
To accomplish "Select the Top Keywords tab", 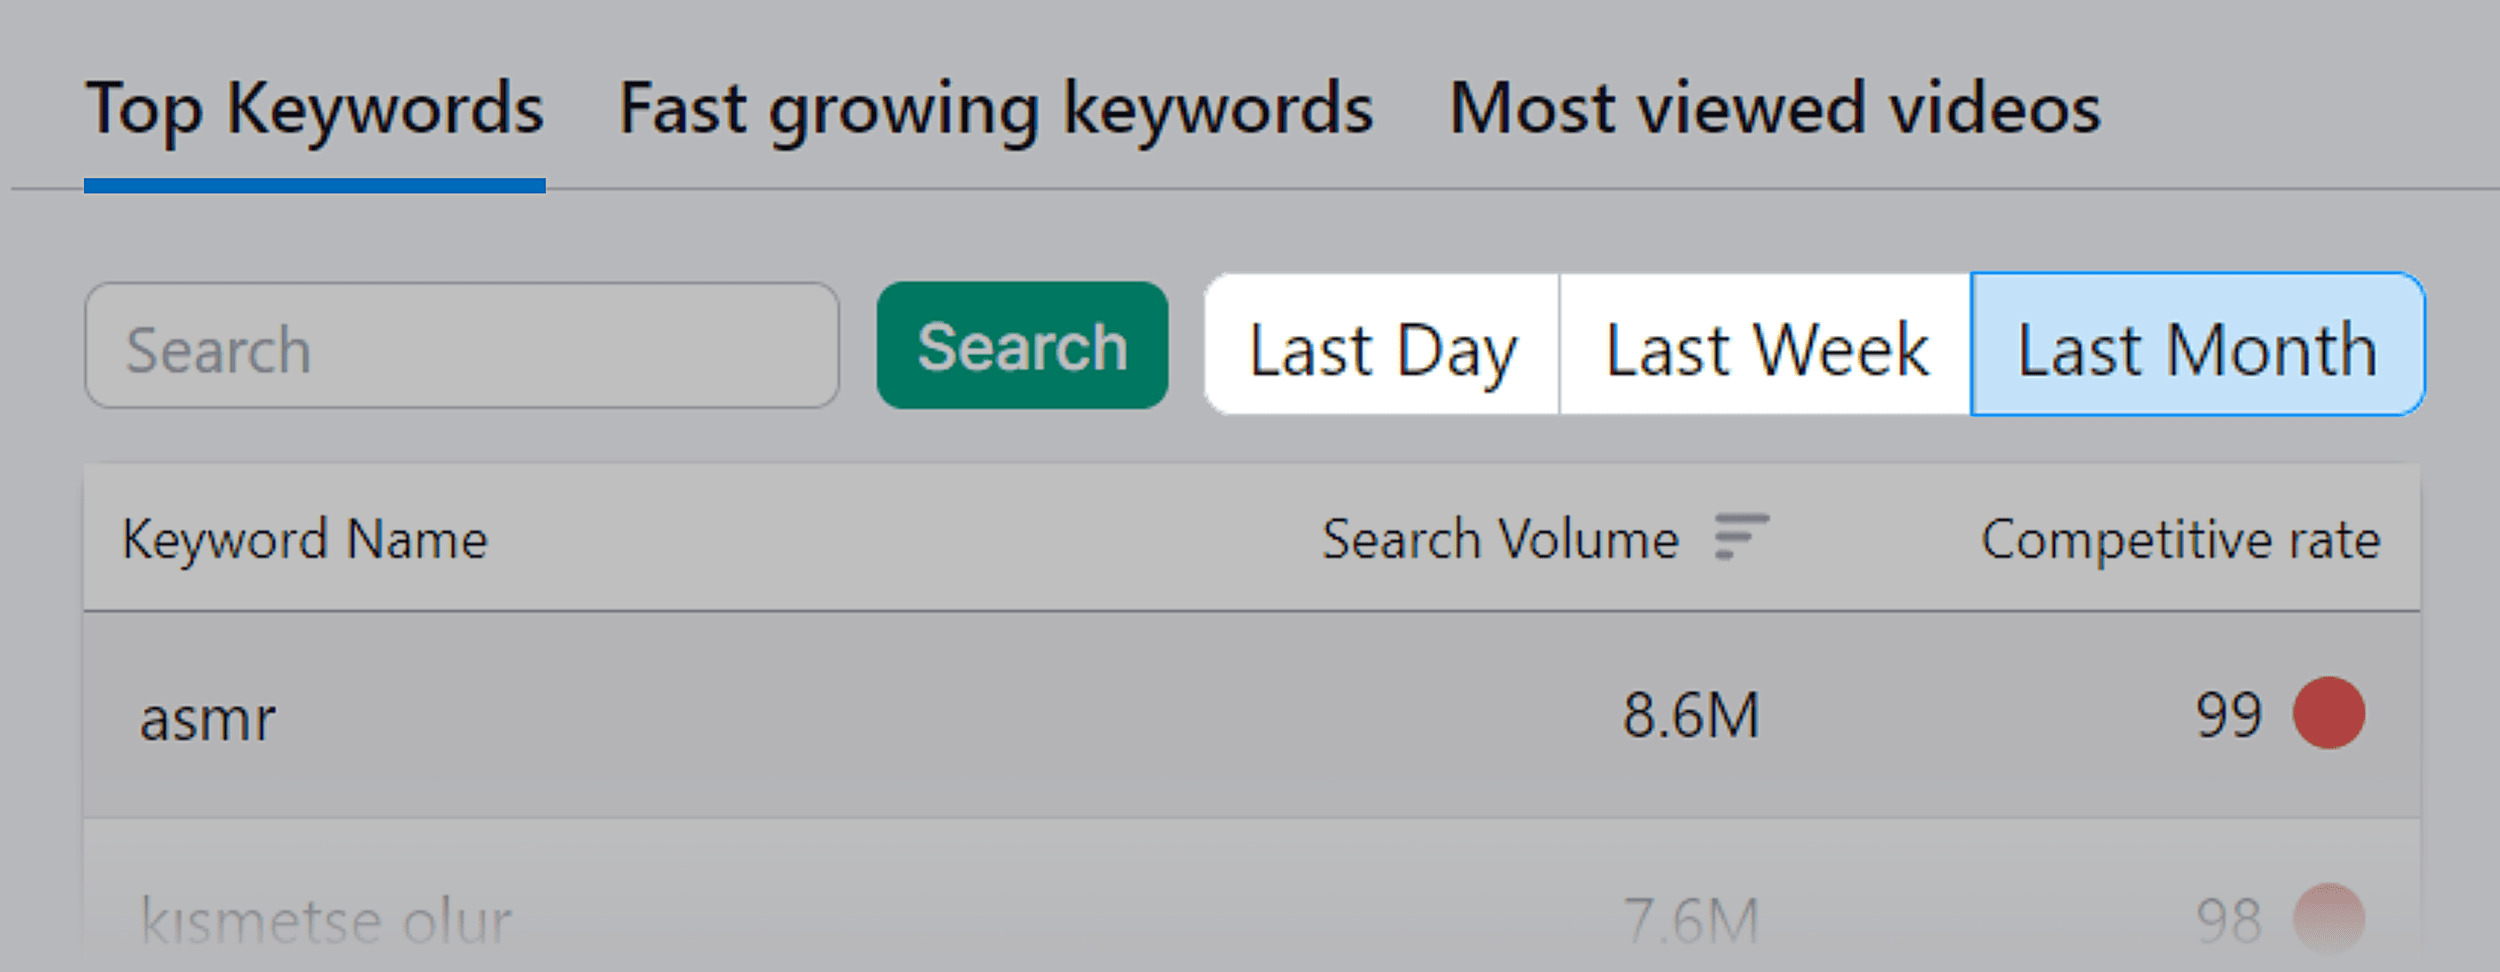I will coord(315,108).
